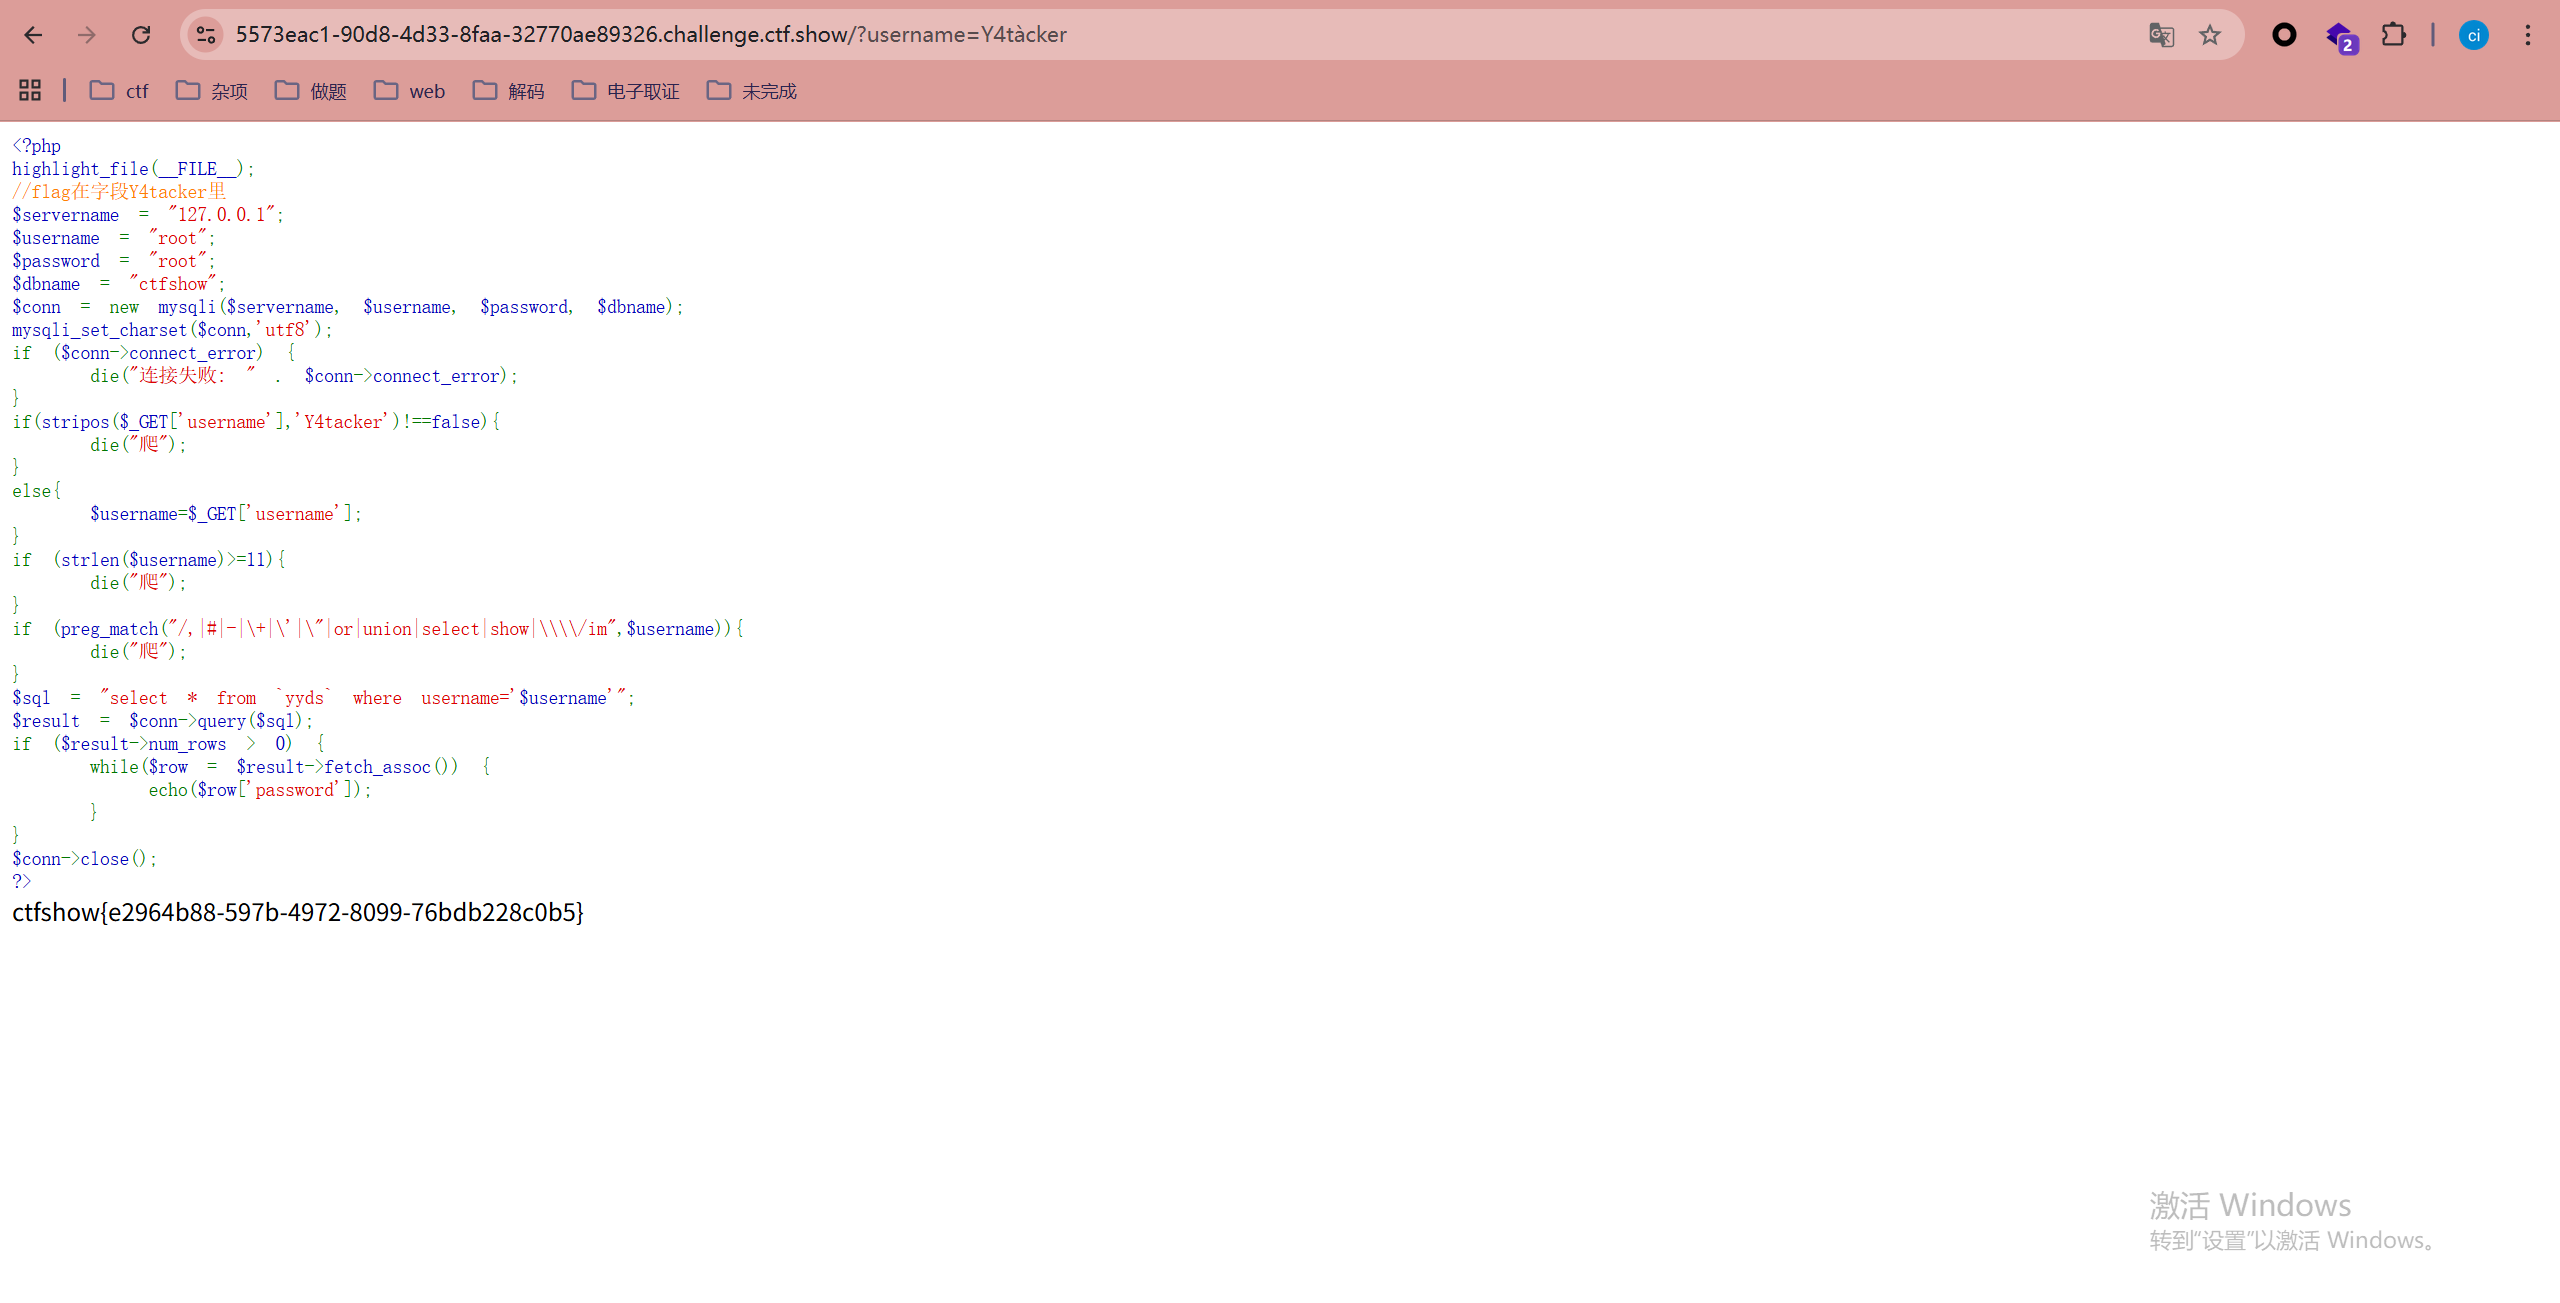The height and width of the screenshot is (1303, 2560).
Task: Open the blue extension with badge 2
Action: (x=2340, y=37)
